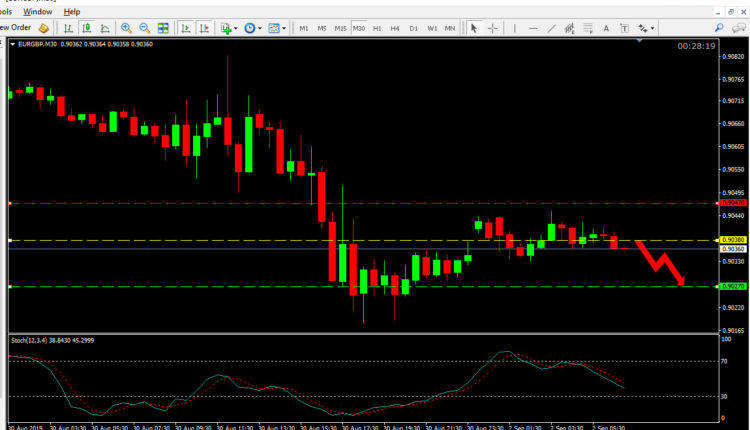Select Equidistant Channel tool
This screenshot has width=750, height=430.
(569, 29)
